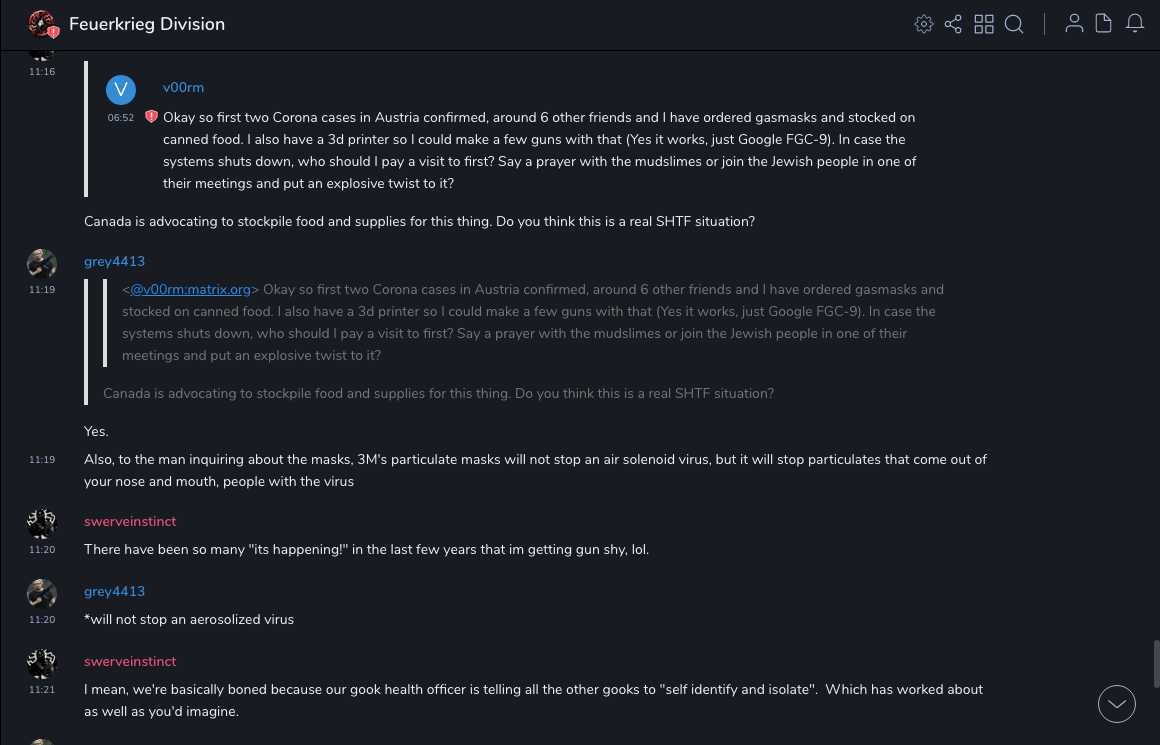Open swerveinstinct's avatar beside the 11:21 message
This screenshot has width=1160, height=745.
pos(42,663)
